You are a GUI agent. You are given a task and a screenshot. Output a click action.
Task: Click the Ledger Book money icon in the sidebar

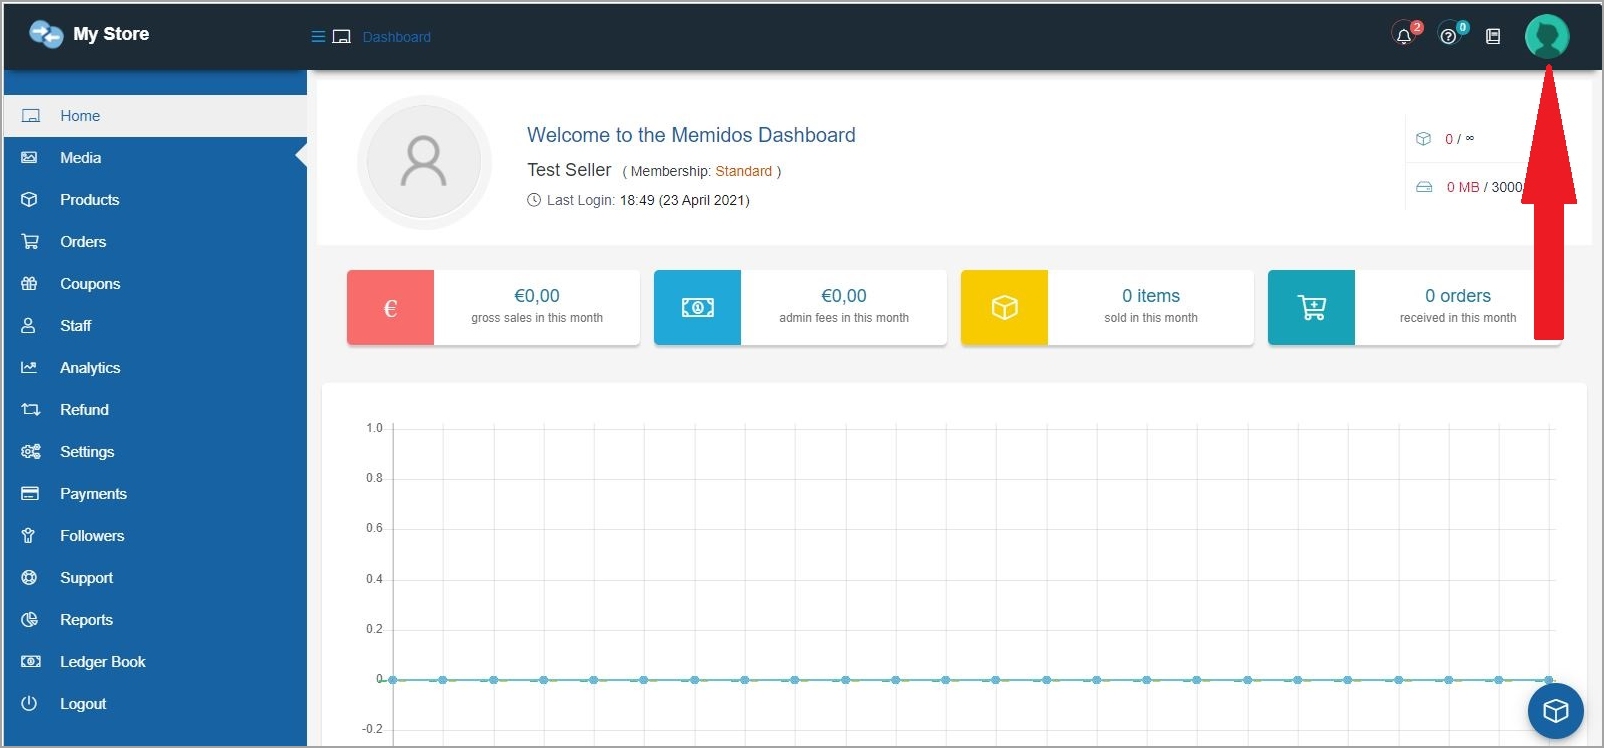tap(31, 662)
